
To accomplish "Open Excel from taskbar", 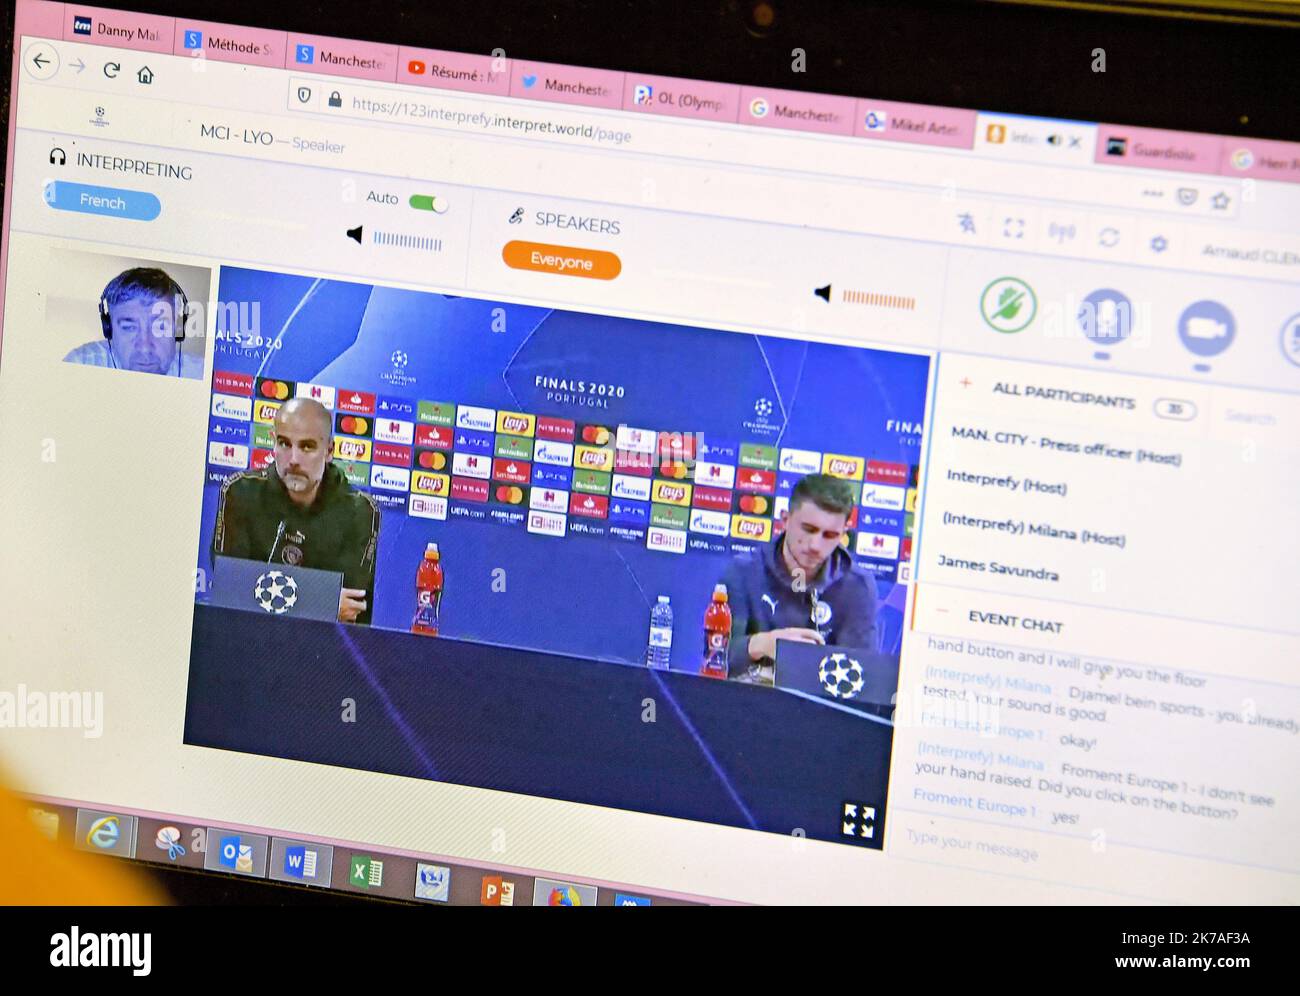I will [366, 871].
